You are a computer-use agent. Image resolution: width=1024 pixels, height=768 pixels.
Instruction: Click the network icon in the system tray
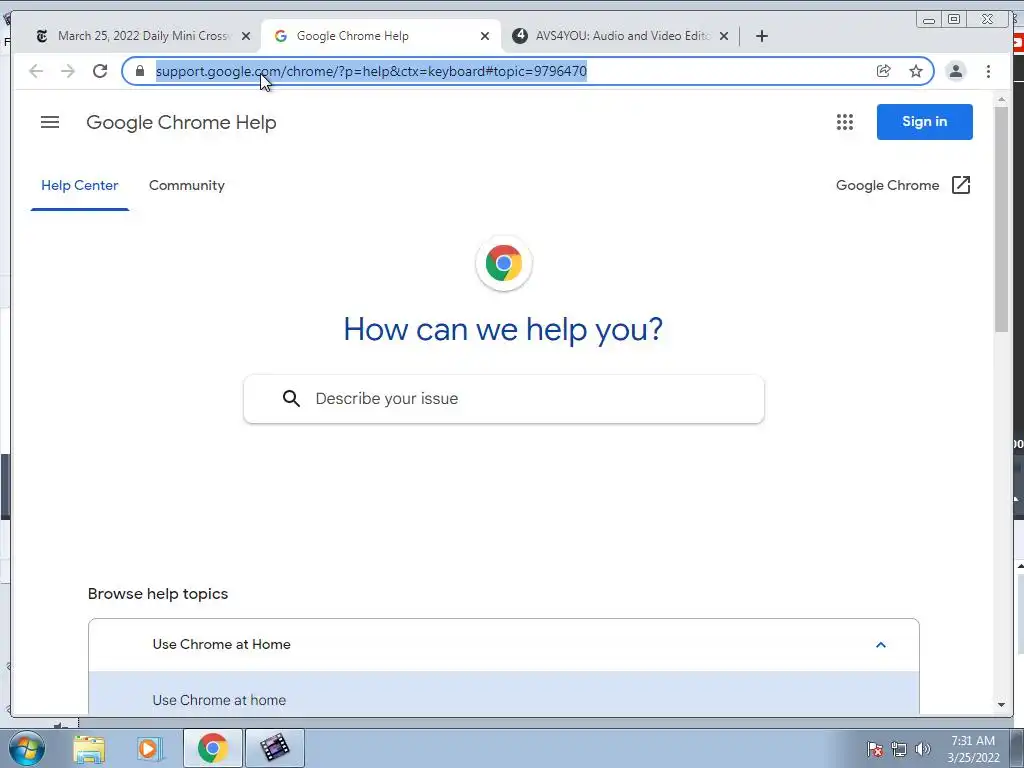[899, 749]
